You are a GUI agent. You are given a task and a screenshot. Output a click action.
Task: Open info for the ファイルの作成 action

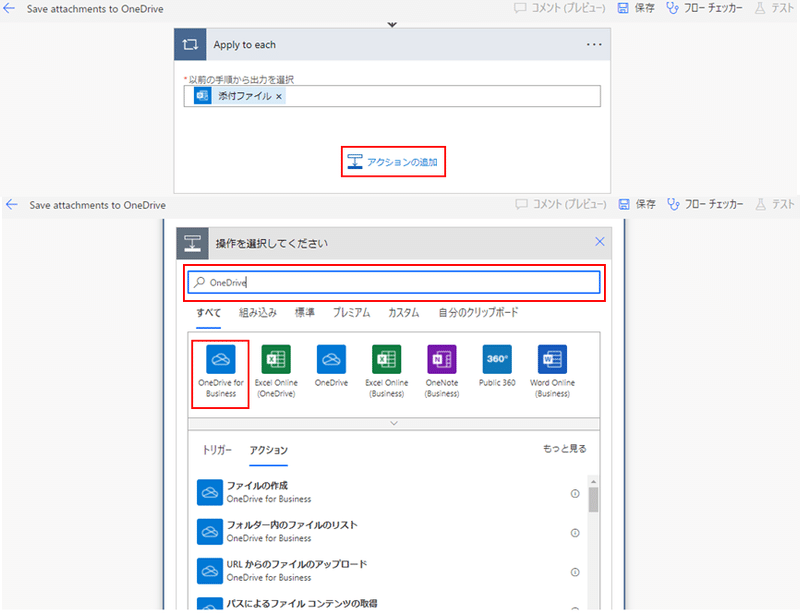click(575, 493)
